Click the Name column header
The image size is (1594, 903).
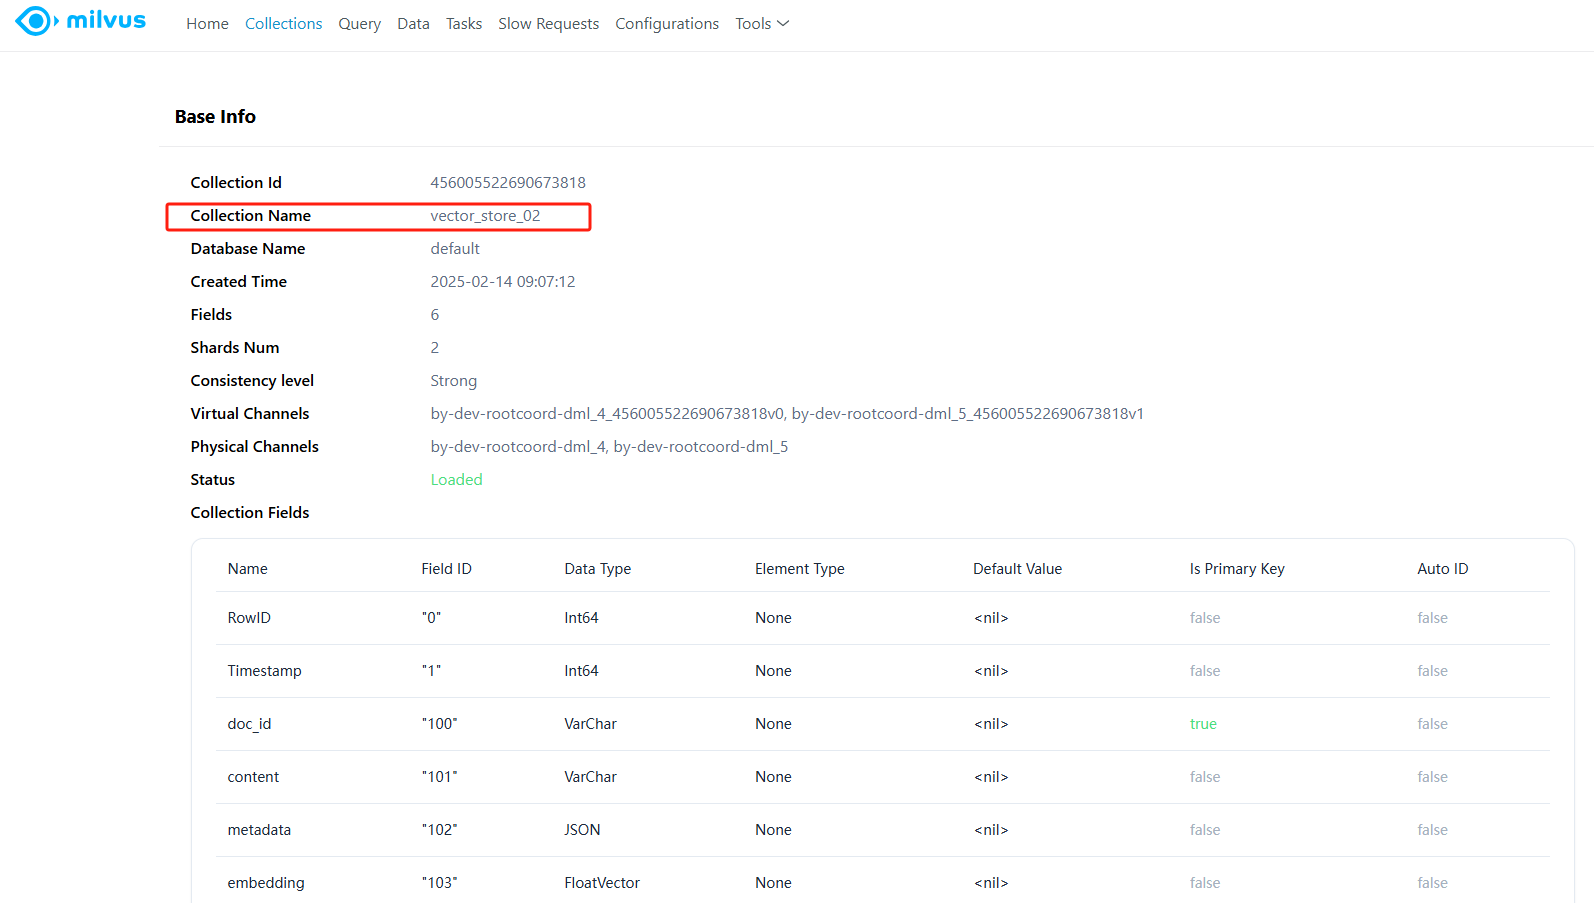click(247, 569)
